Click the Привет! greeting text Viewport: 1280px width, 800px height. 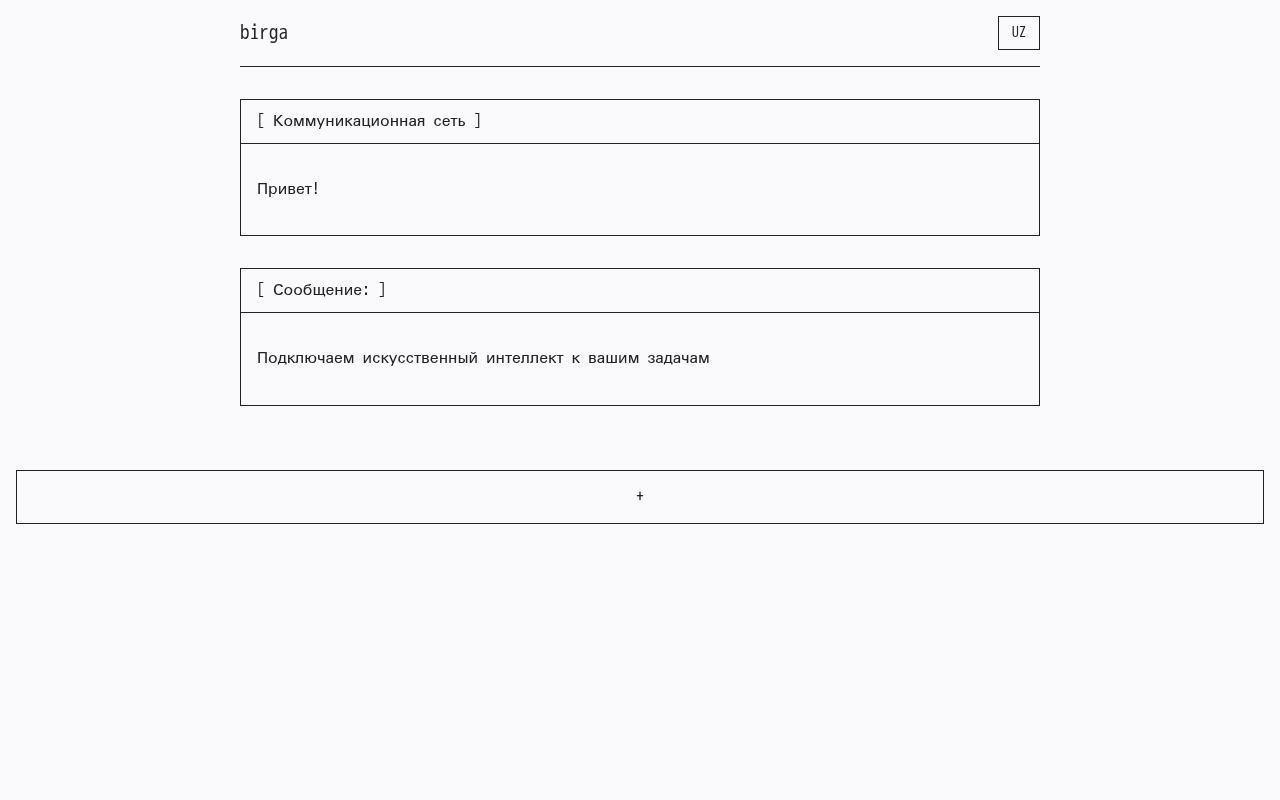pyautogui.click(x=288, y=189)
